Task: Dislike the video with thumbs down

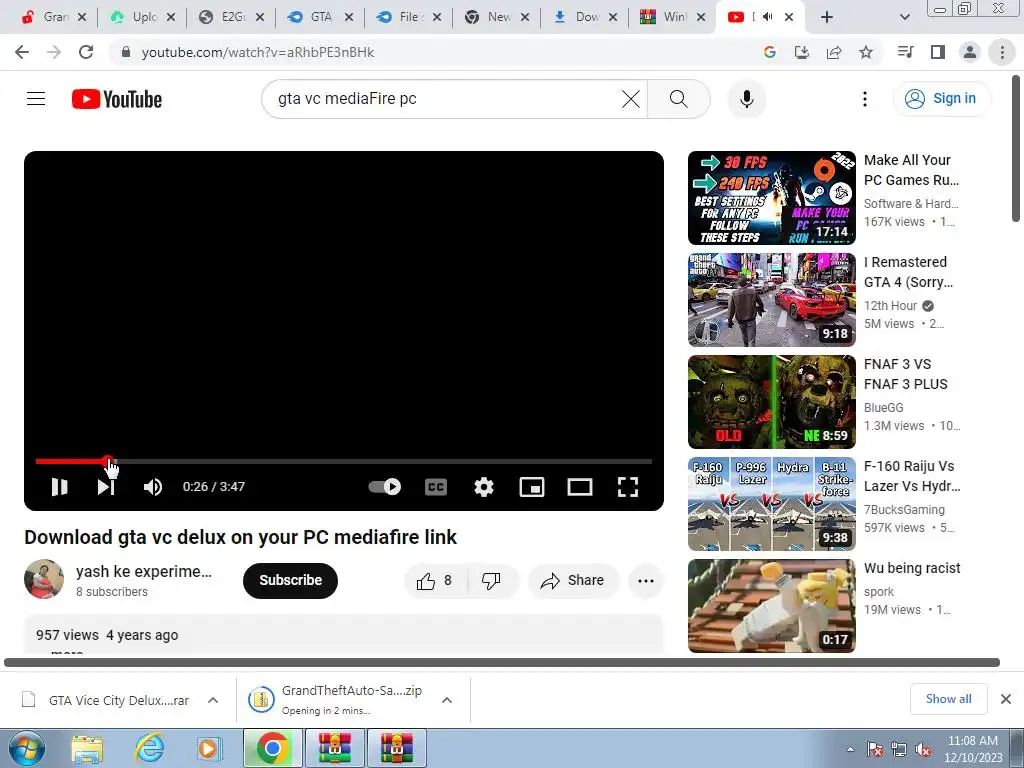Action: [x=491, y=580]
